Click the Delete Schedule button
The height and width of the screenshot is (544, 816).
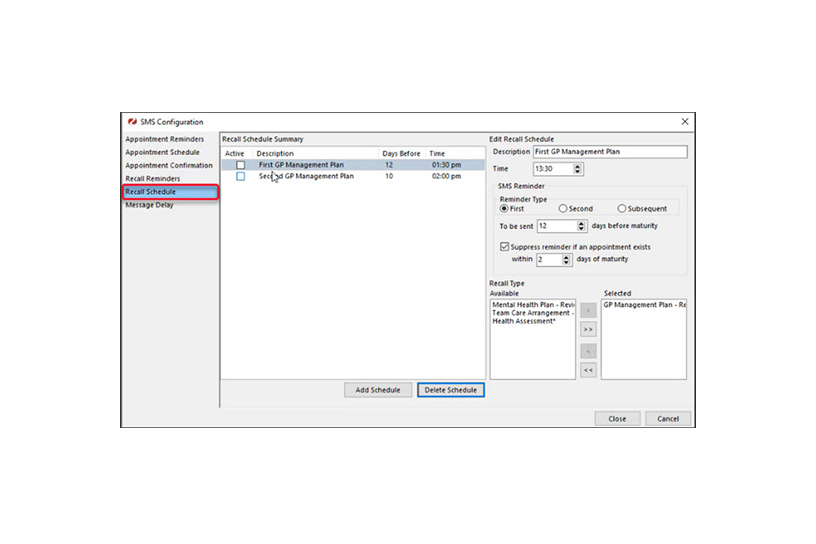coord(450,390)
